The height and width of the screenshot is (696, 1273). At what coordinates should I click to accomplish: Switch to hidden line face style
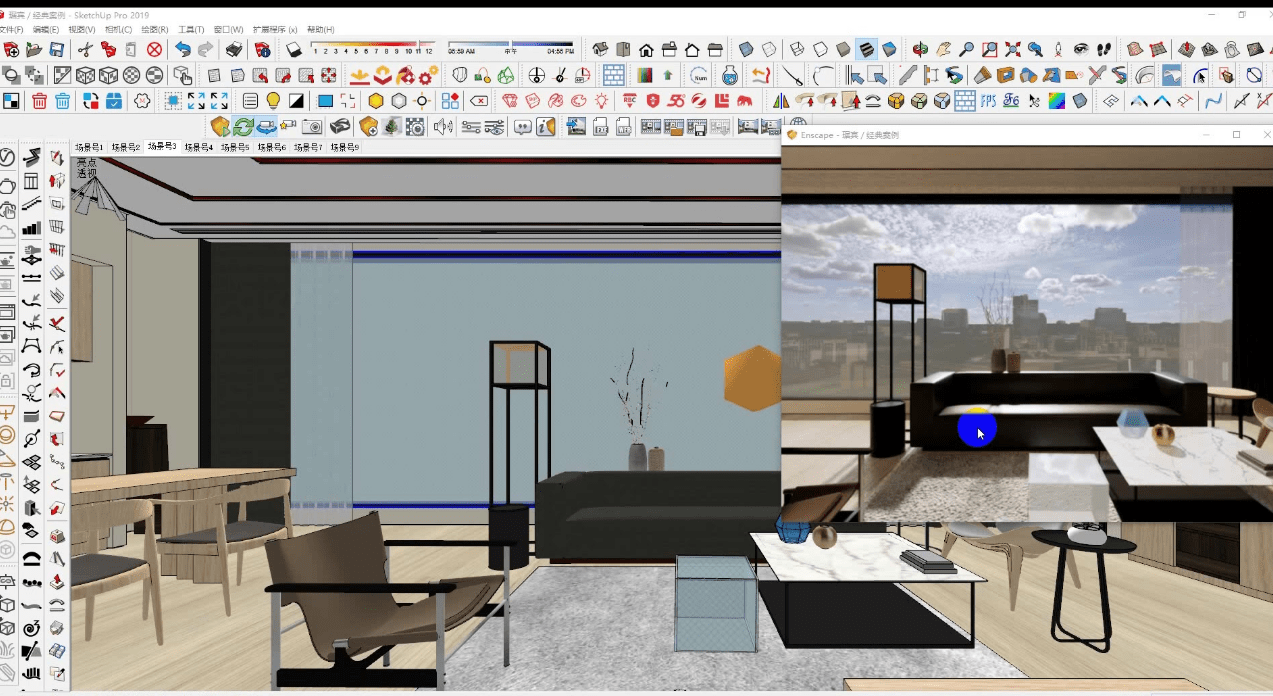[820, 49]
